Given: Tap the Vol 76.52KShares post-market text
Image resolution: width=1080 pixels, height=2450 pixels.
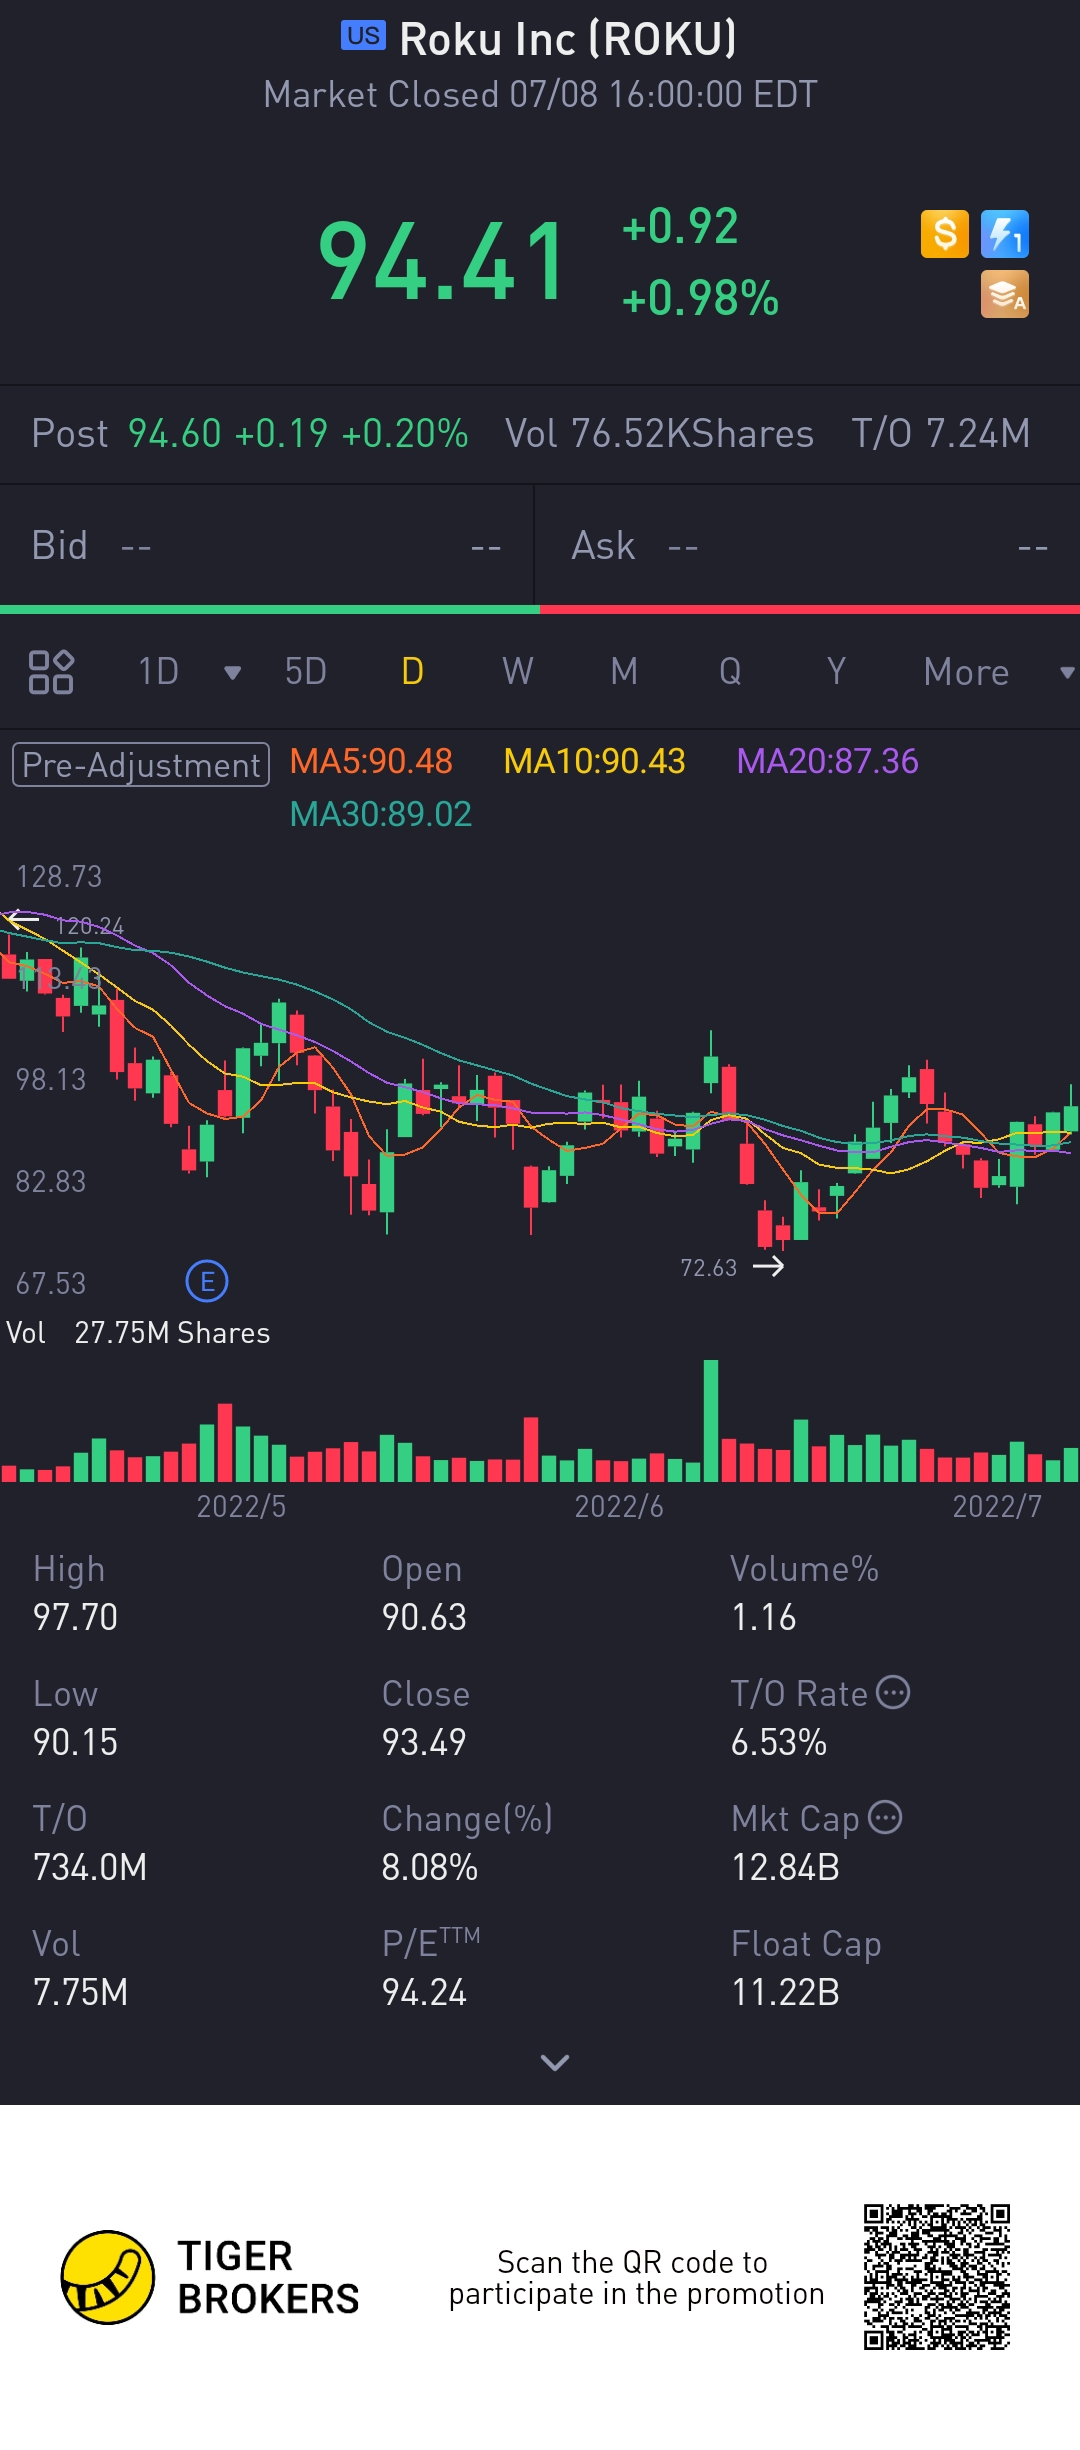Looking at the screenshot, I should [x=660, y=434].
